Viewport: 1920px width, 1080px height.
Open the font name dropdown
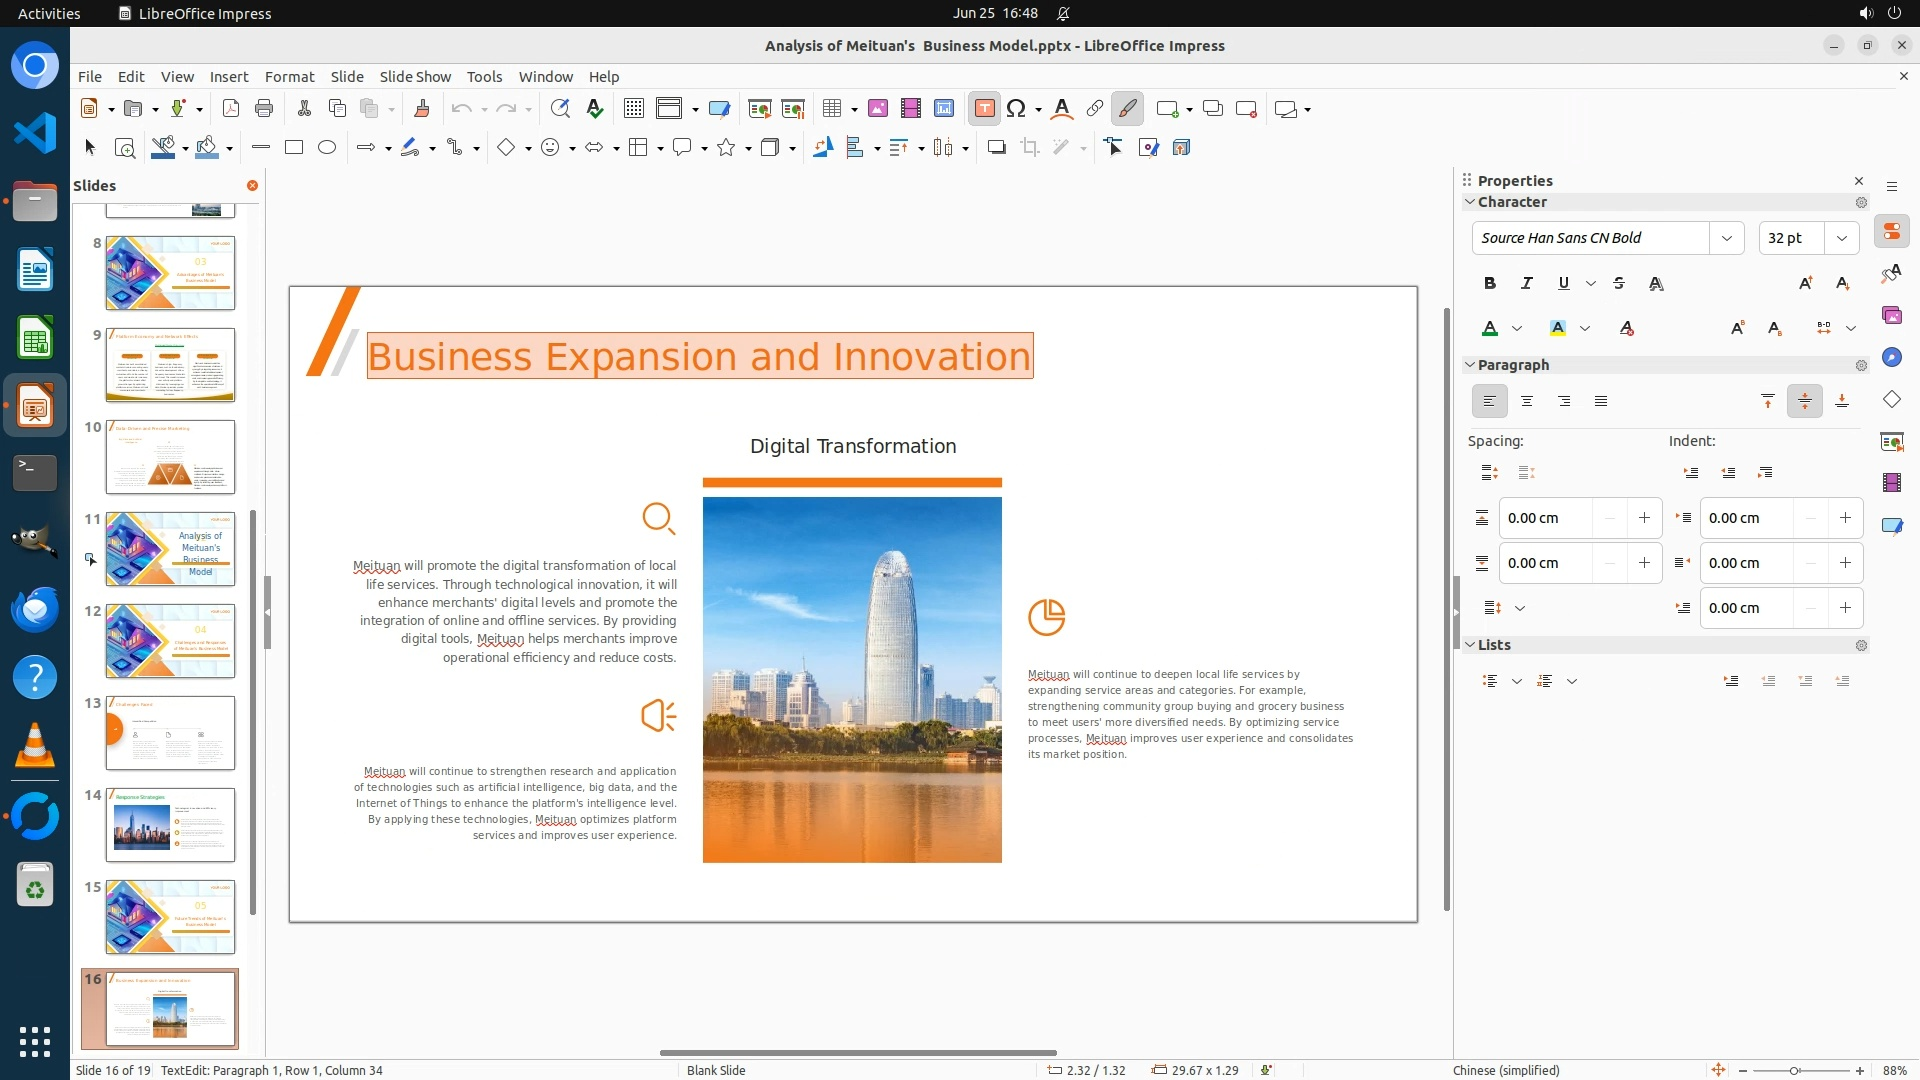[x=1726, y=238]
